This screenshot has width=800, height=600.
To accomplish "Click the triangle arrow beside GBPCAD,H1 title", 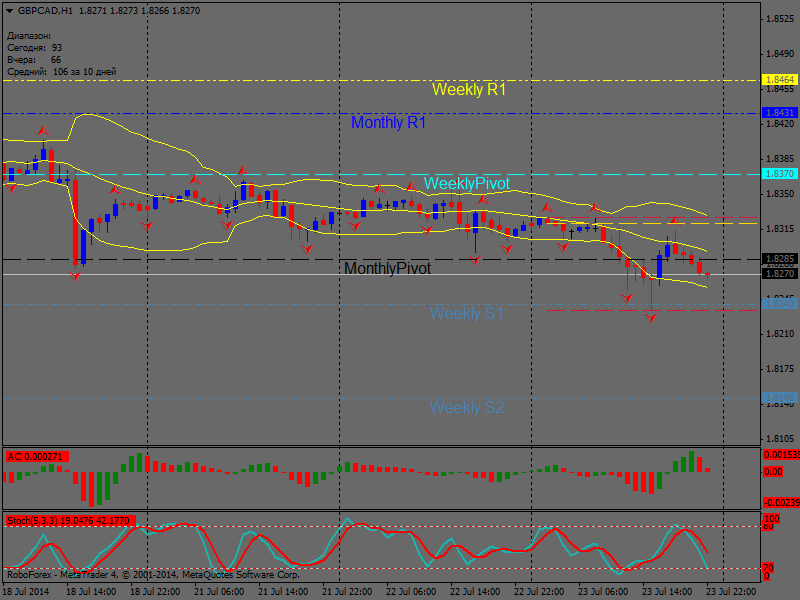I will pyautogui.click(x=10, y=9).
